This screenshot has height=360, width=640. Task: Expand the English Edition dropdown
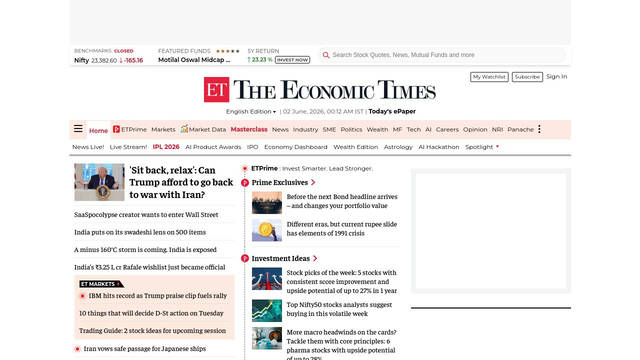click(x=251, y=111)
